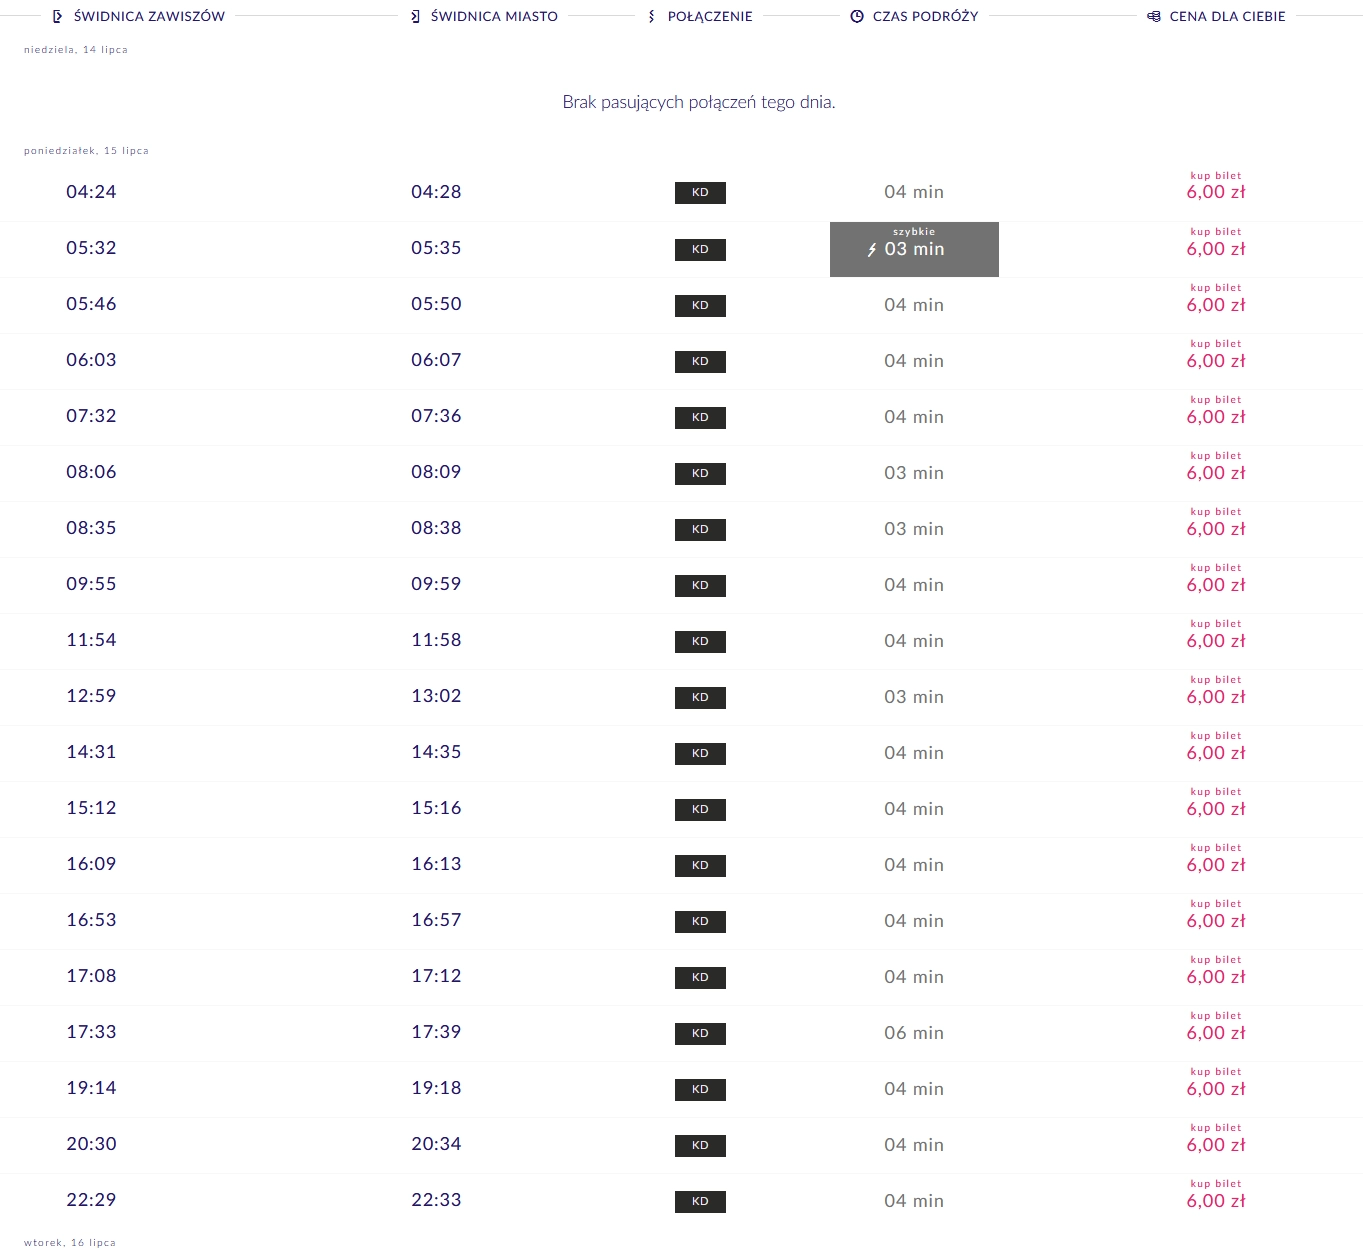Click the clock icon beside Czas Podróży
Screen dimensions: 1363x1260
click(x=857, y=17)
